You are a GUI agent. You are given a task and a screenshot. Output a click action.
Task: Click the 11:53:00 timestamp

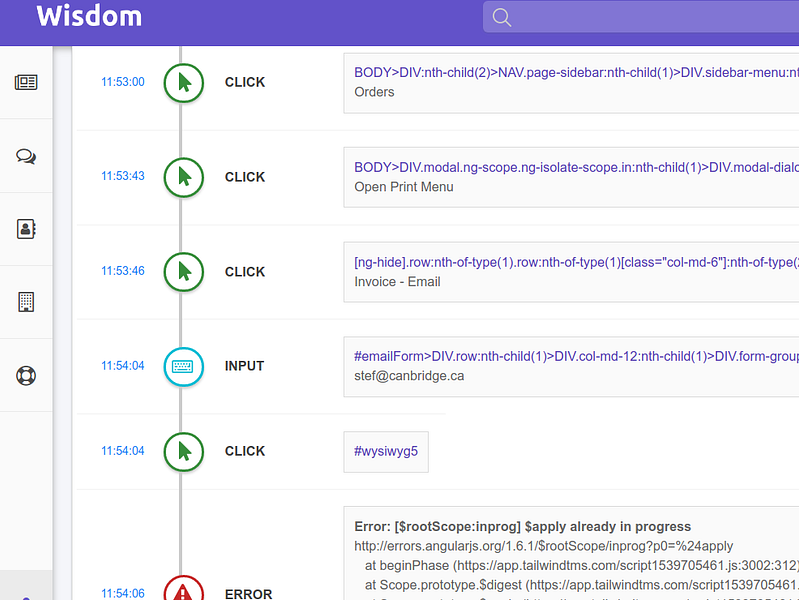(x=123, y=82)
